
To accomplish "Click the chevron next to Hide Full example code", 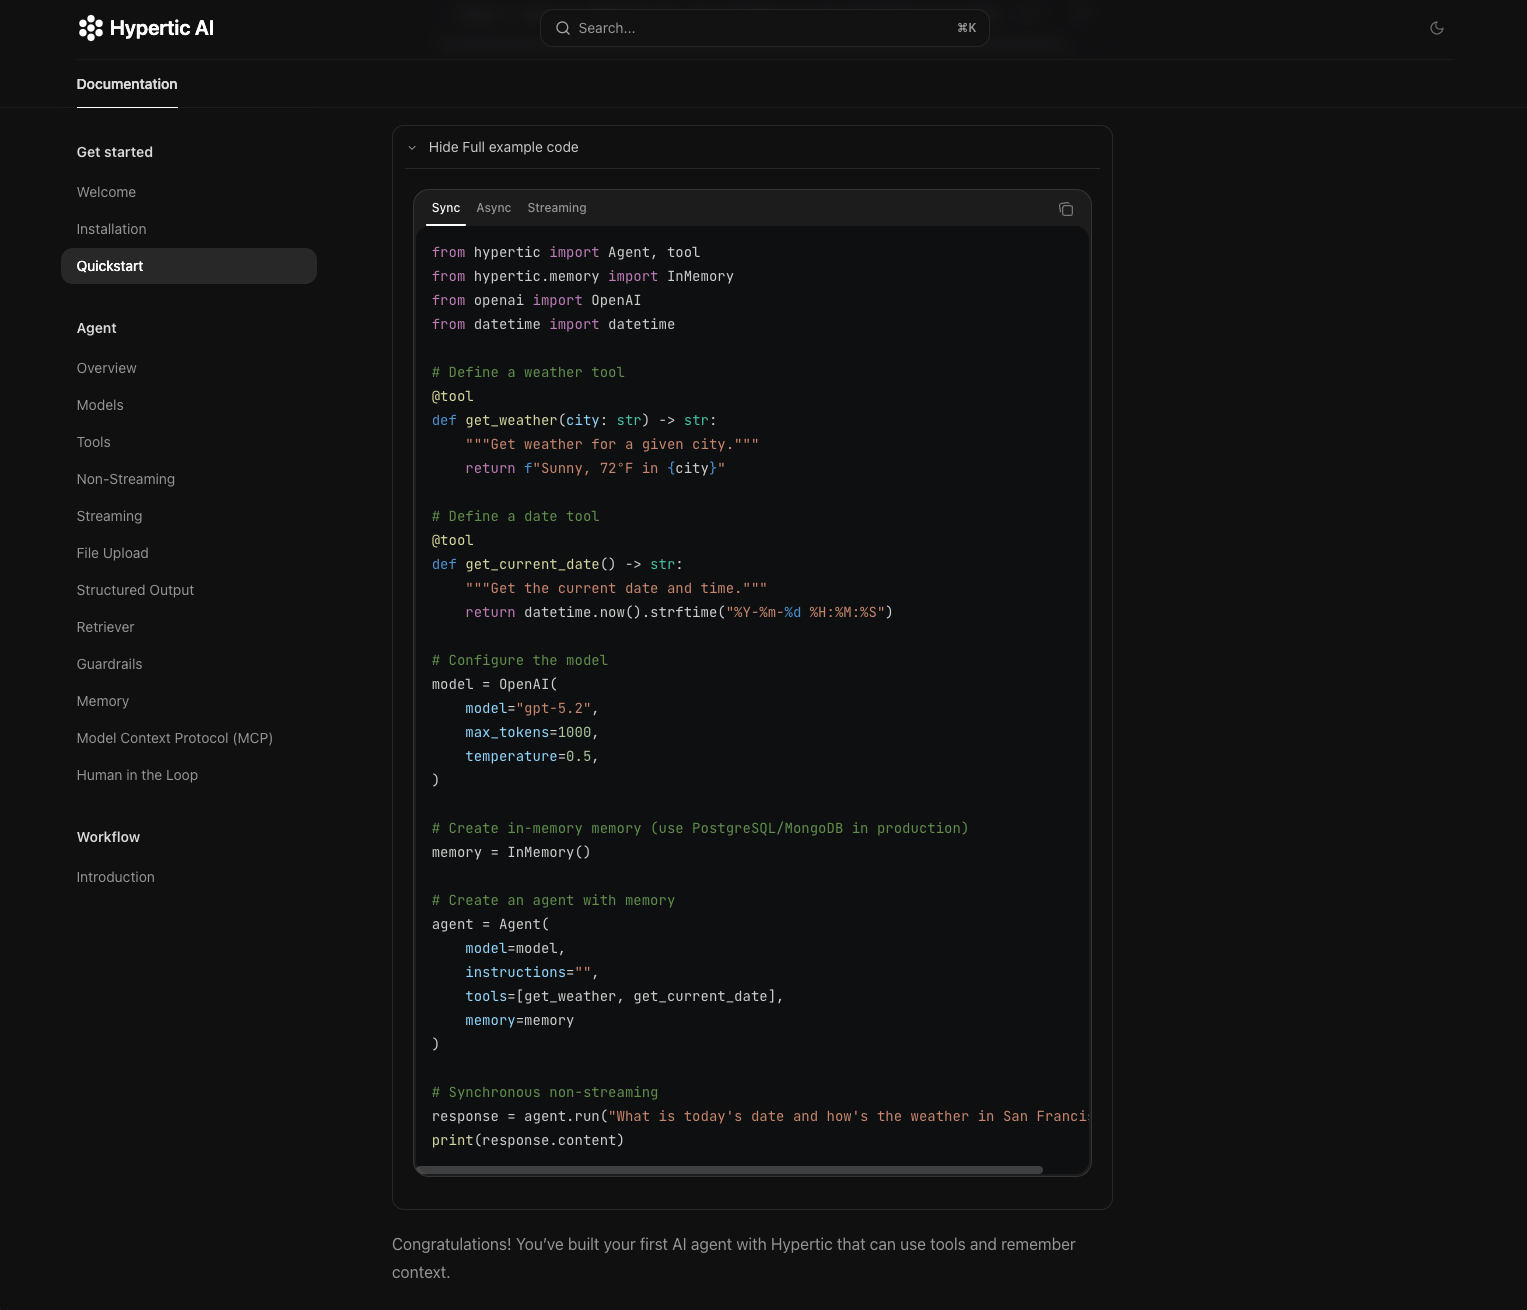I will [412, 147].
